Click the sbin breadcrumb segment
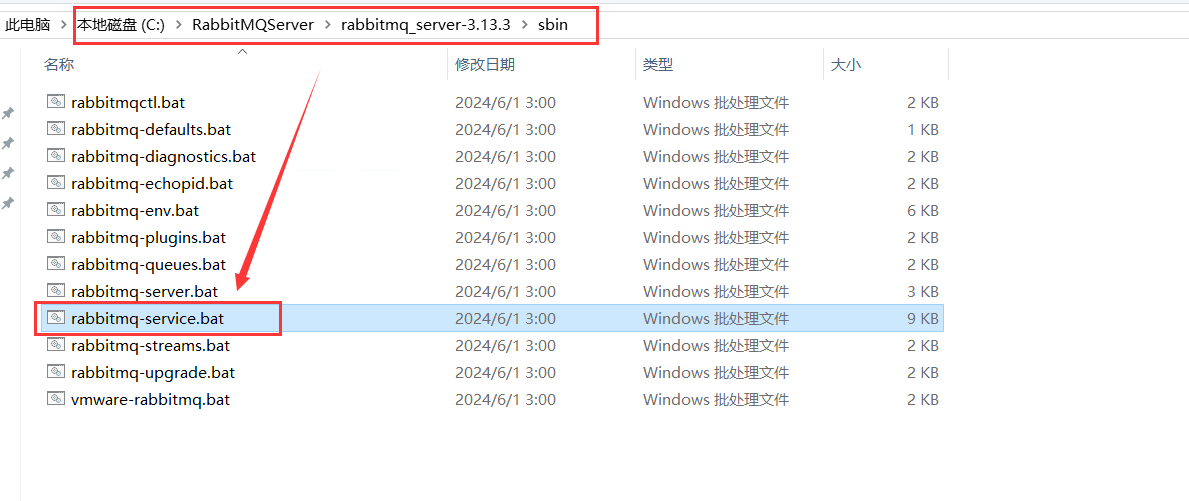Screen dimensions: 1189x501 pos(553,25)
